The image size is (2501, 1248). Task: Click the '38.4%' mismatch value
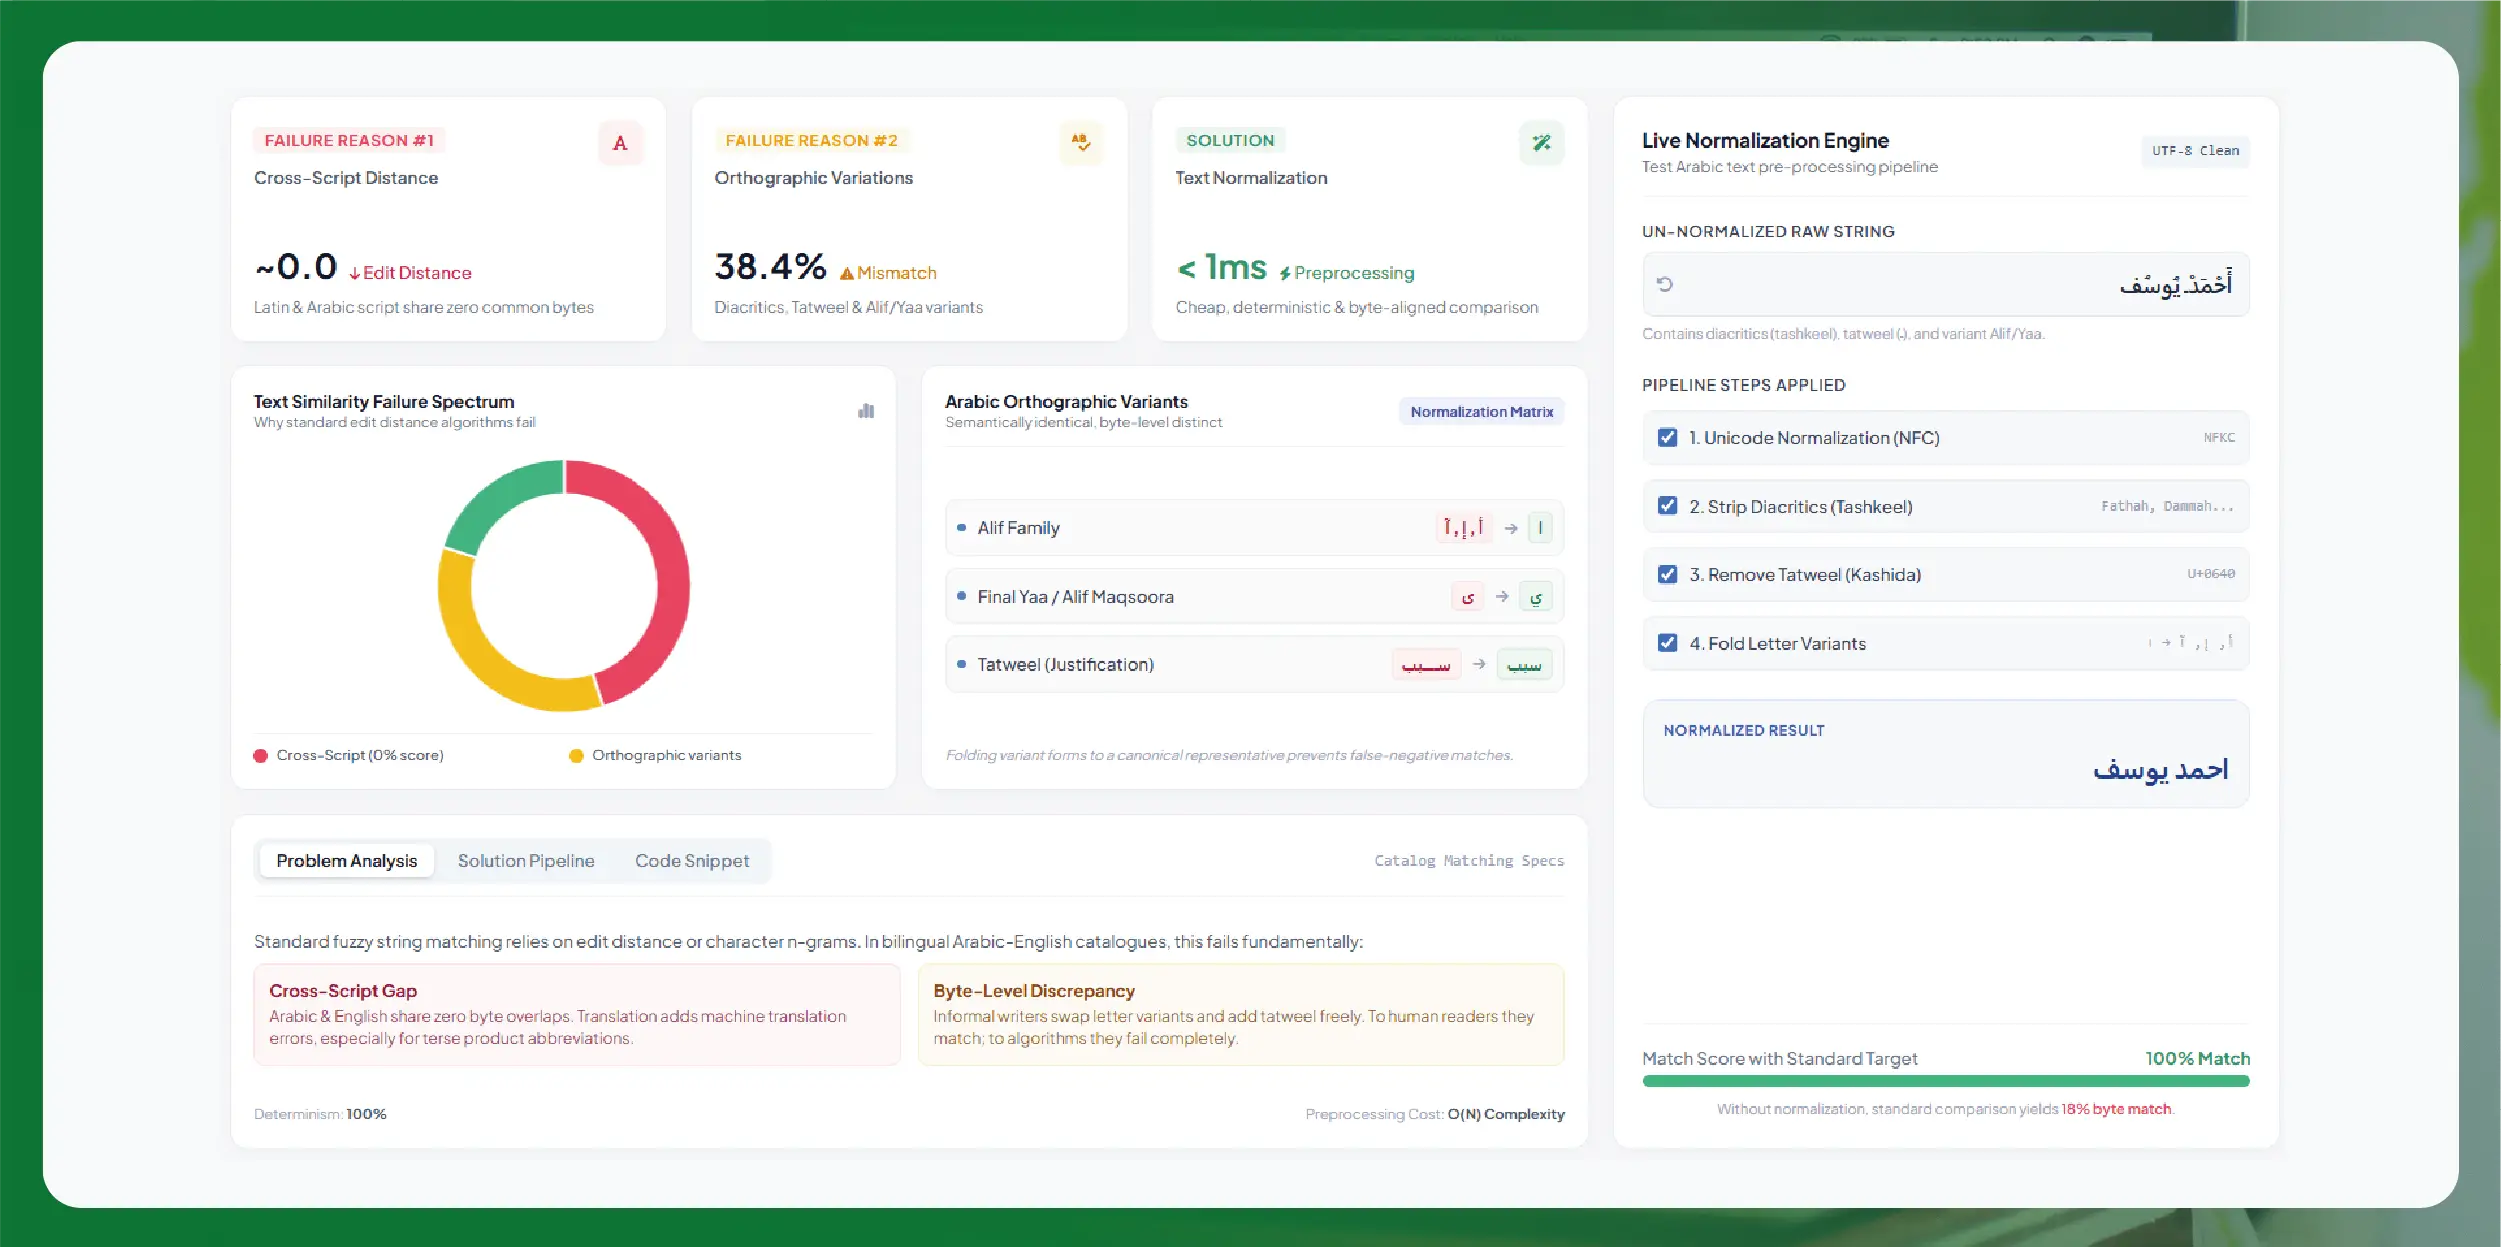(x=770, y=267)
